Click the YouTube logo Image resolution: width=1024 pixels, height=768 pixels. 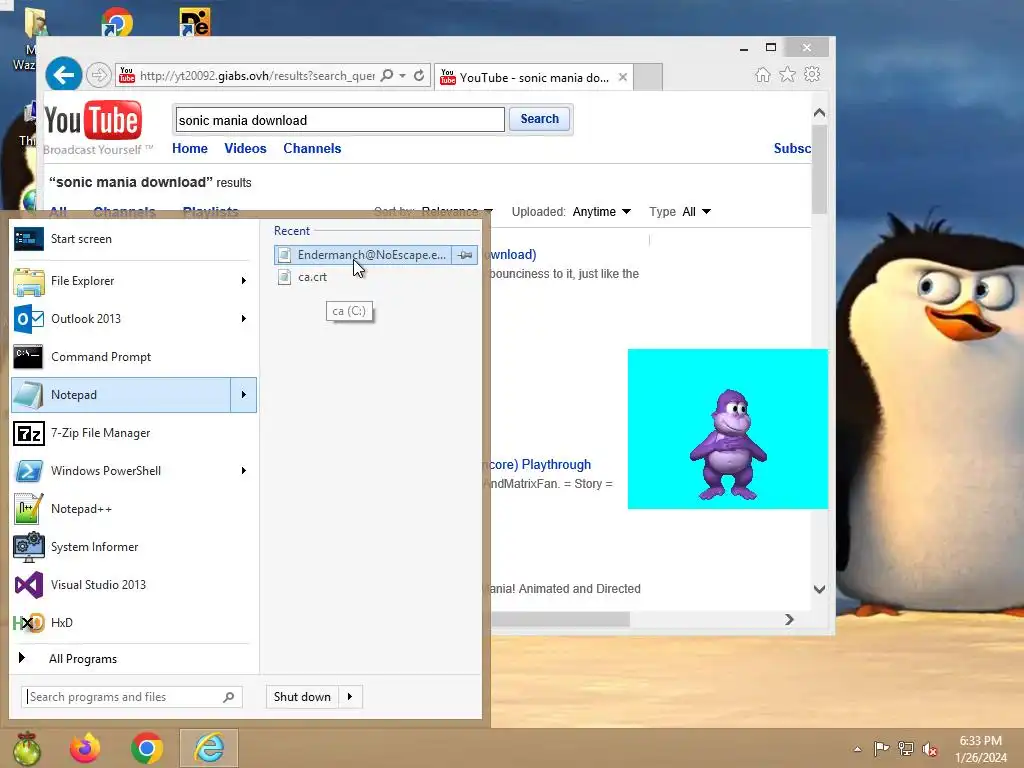(x=93, y=121)
